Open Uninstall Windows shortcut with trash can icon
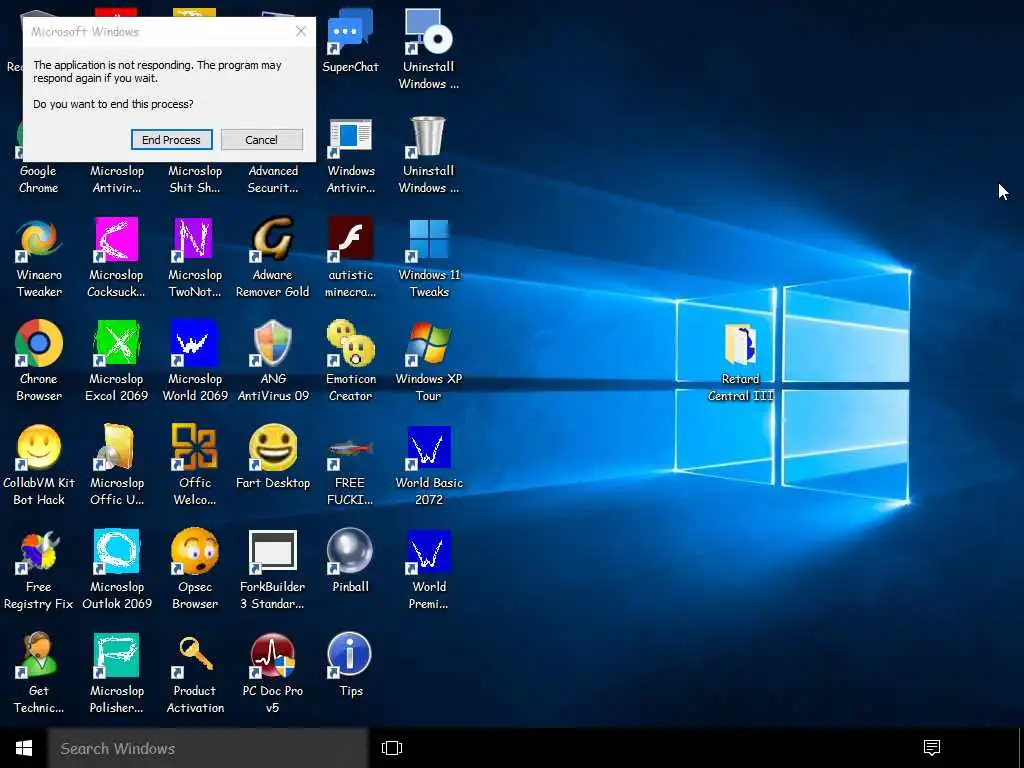1024x768 pixels. (428, 154)
